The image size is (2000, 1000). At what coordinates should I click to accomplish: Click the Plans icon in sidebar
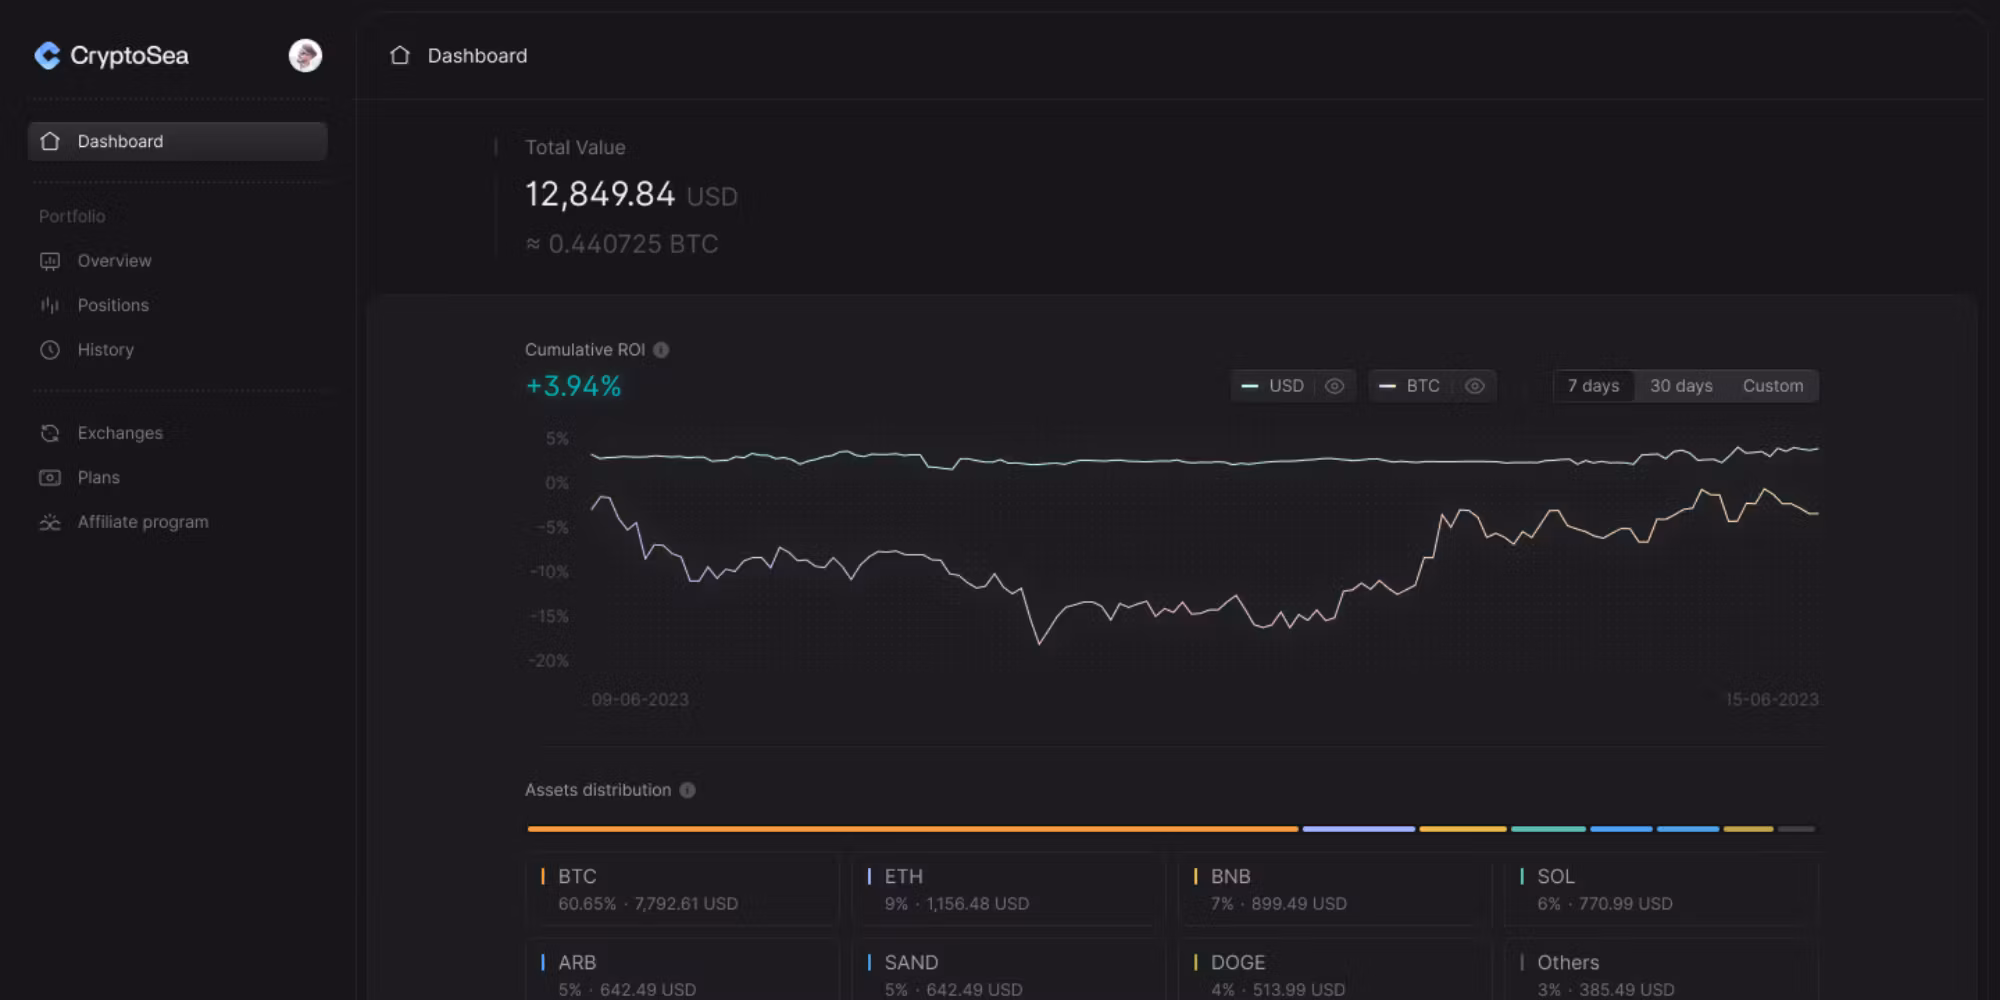pyautogui.click(x=50, y=478)
